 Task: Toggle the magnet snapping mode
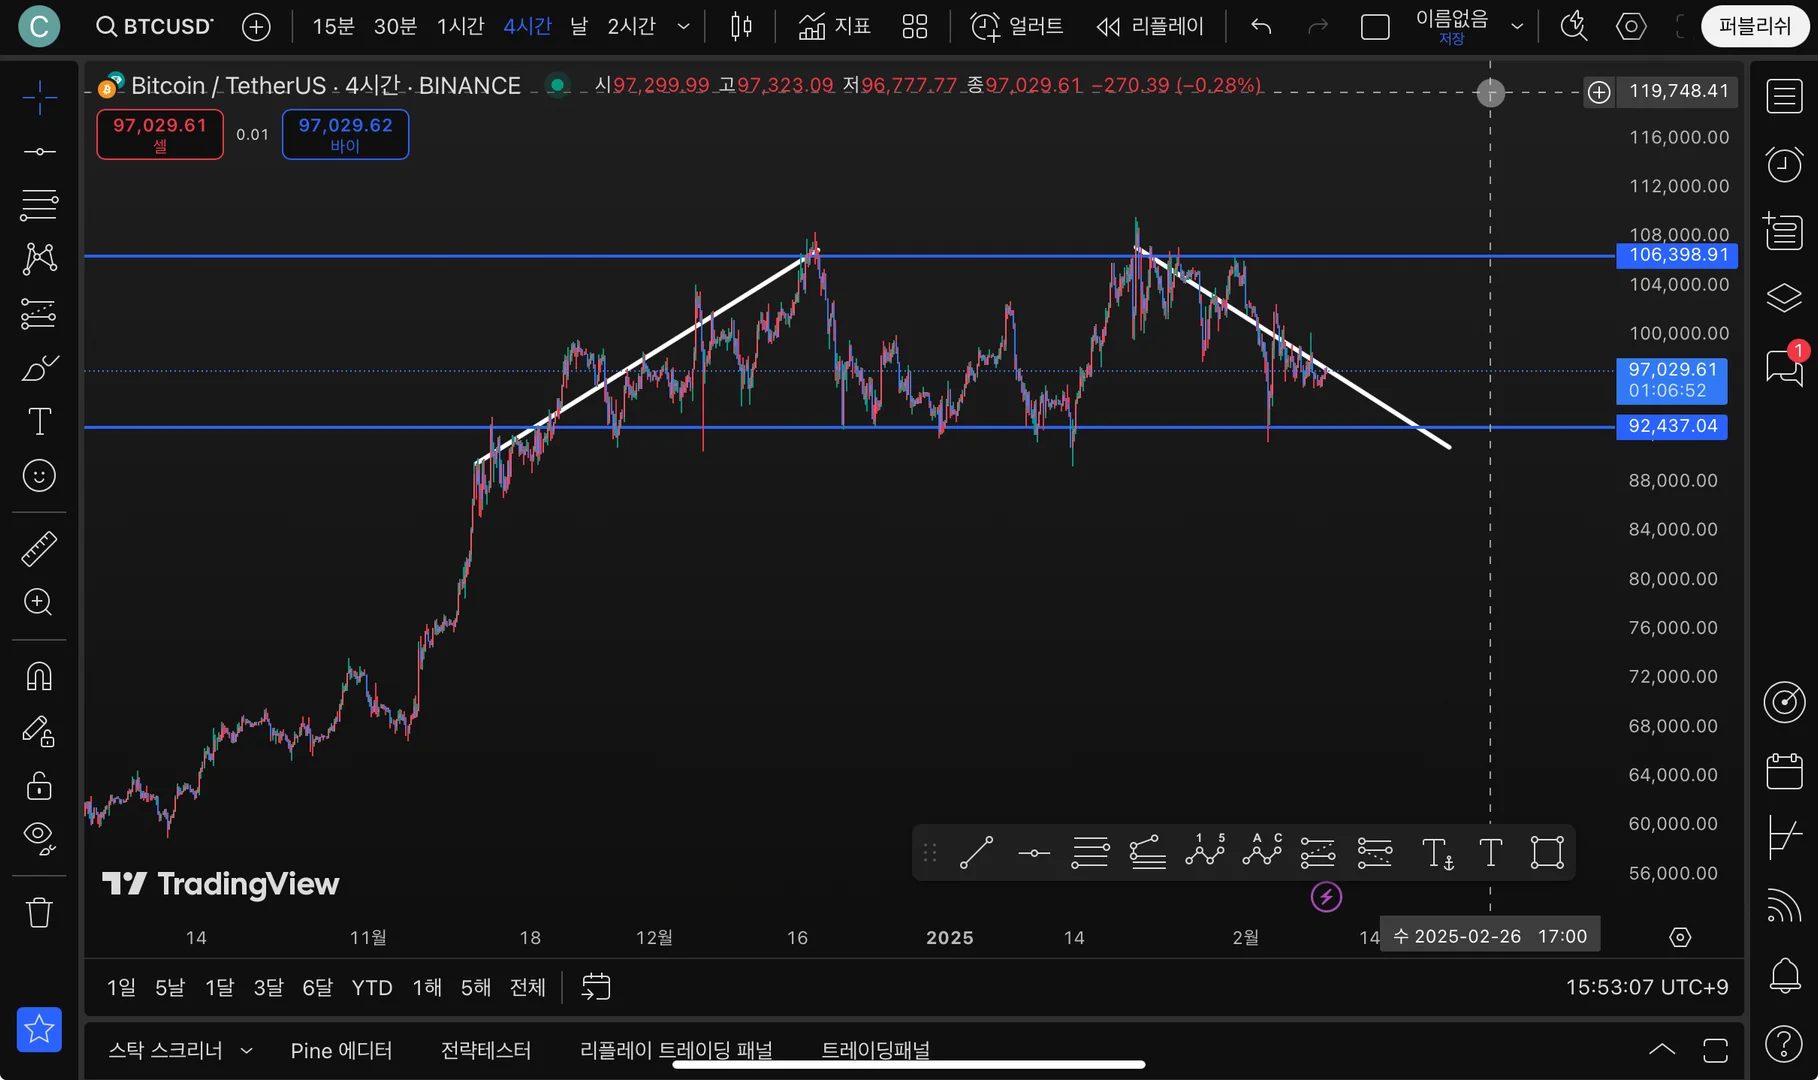39,677
